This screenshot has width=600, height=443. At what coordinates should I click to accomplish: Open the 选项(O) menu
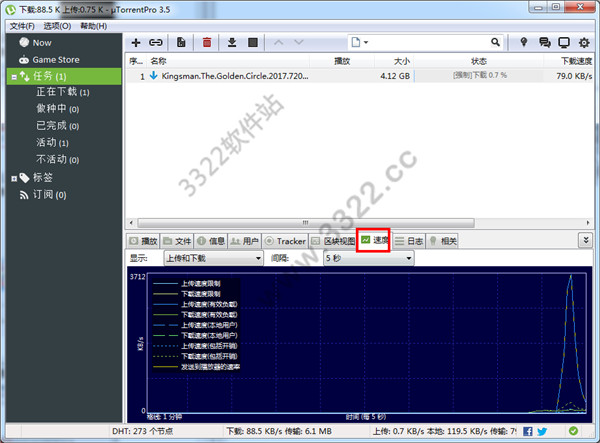(57, 26)
